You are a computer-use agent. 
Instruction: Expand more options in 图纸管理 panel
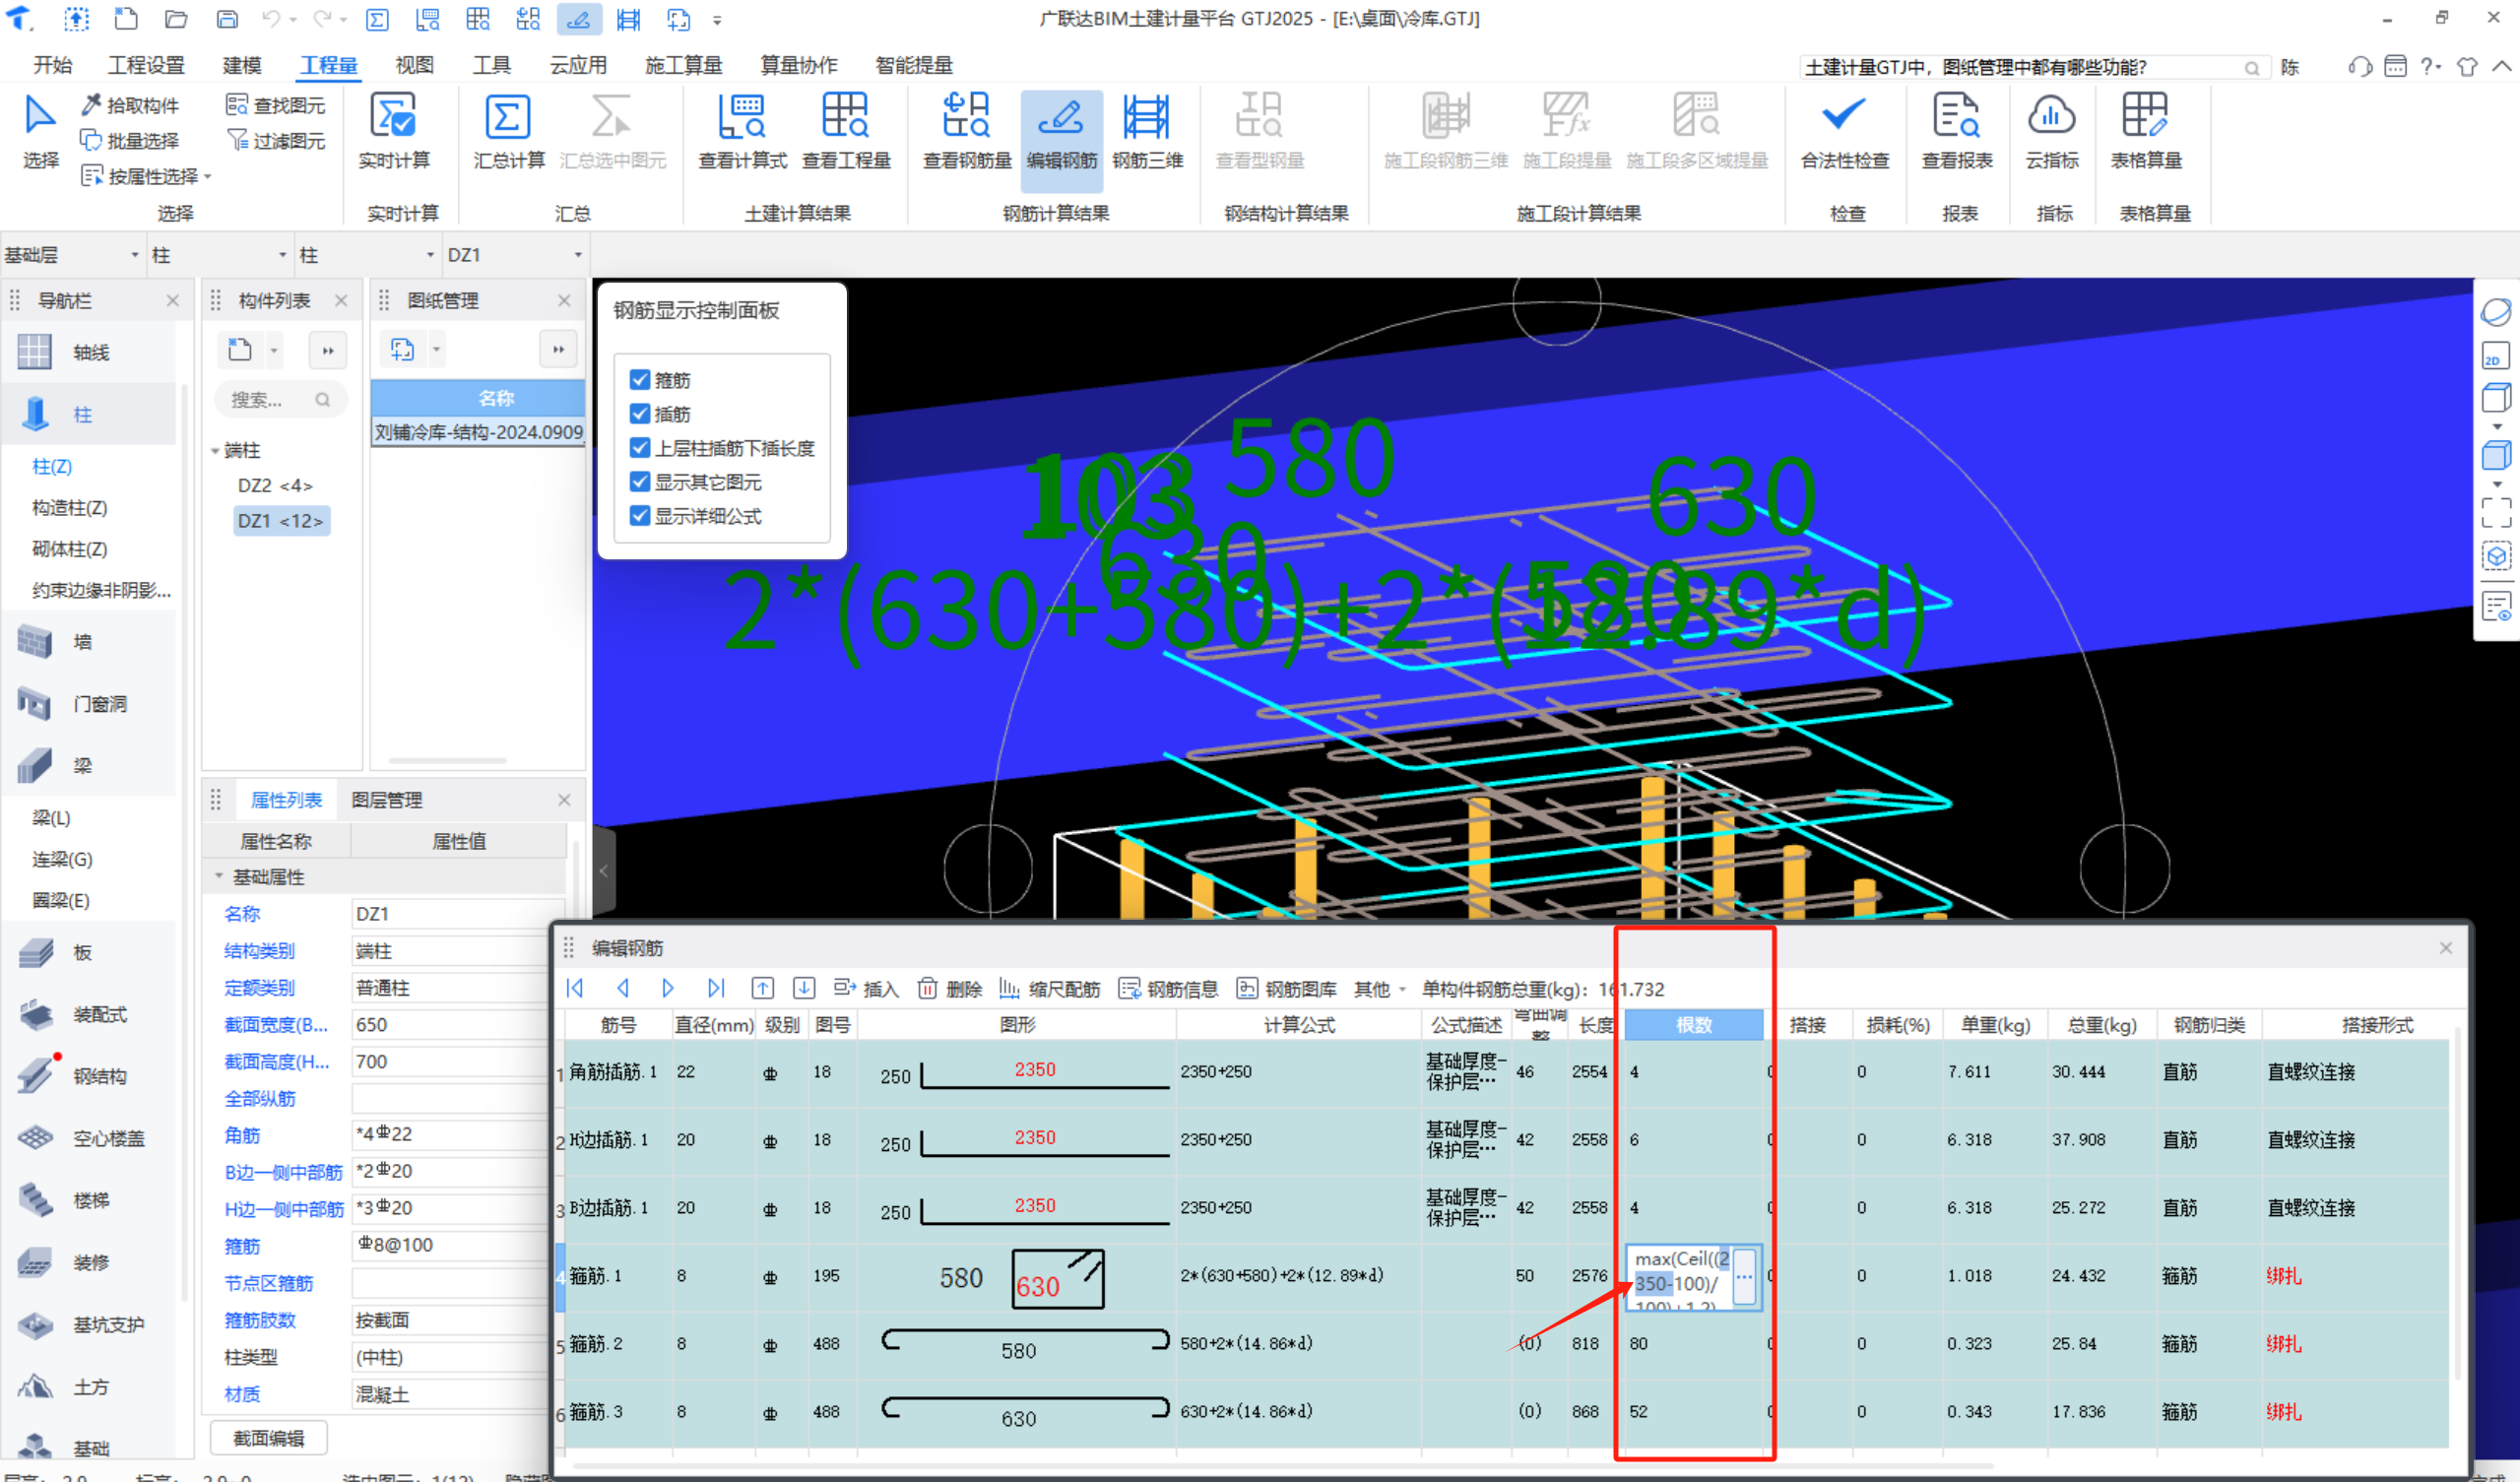tap(558, 349)
